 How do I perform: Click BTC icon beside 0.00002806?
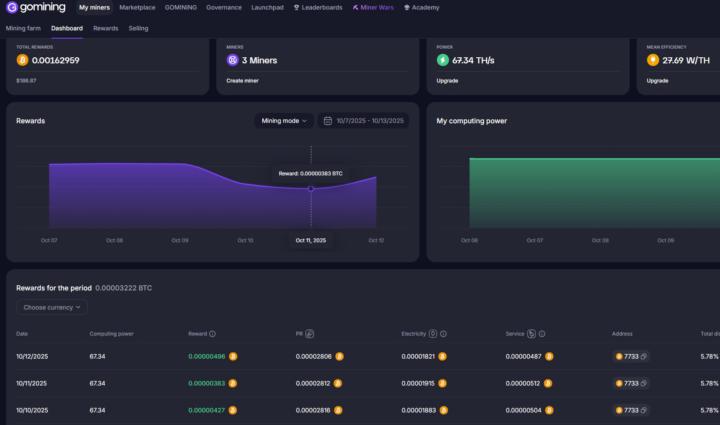tap(339, 357)
